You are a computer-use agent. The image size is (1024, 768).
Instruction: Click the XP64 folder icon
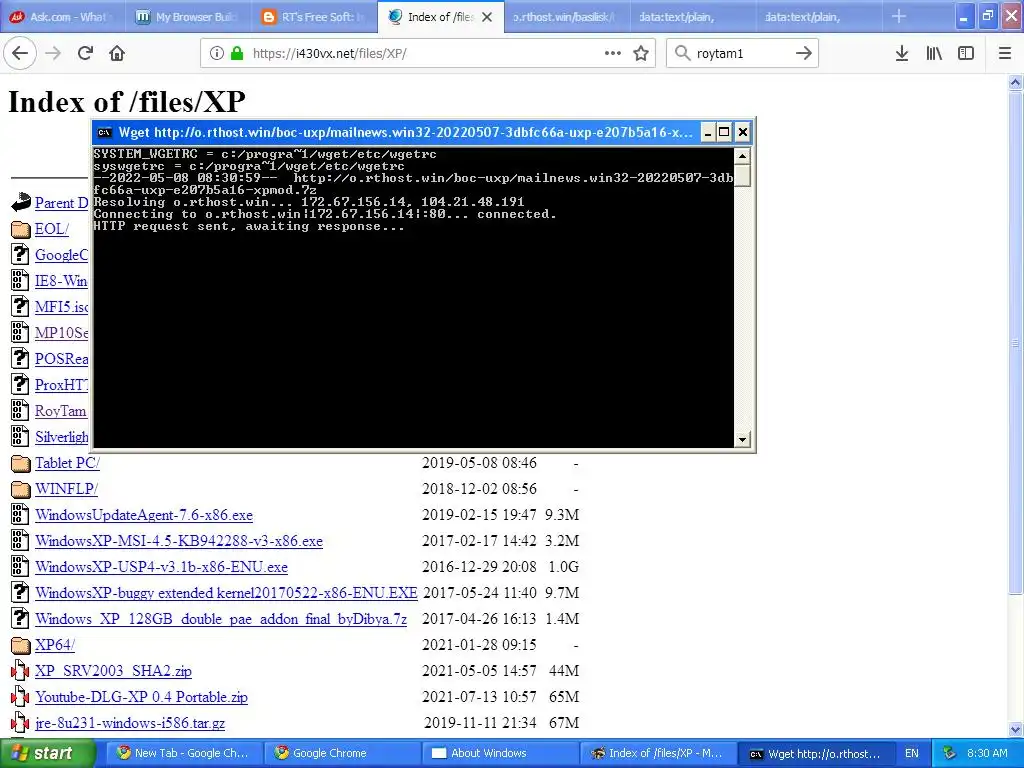pos(21,645)
